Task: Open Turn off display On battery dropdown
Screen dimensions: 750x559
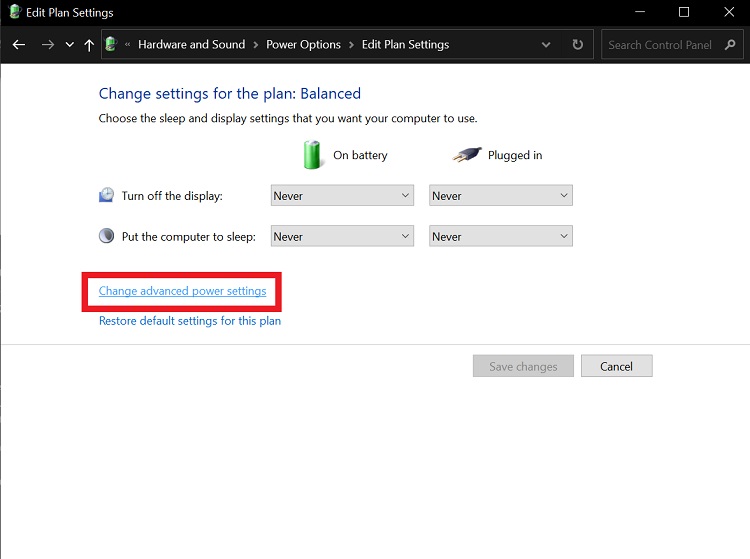Action: (x=342, y=196)
